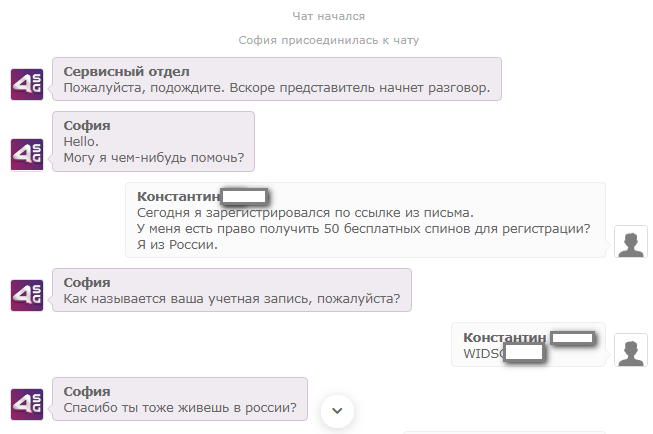Click the 'София присоединилась к чату' notice

[x=329, y=40]
